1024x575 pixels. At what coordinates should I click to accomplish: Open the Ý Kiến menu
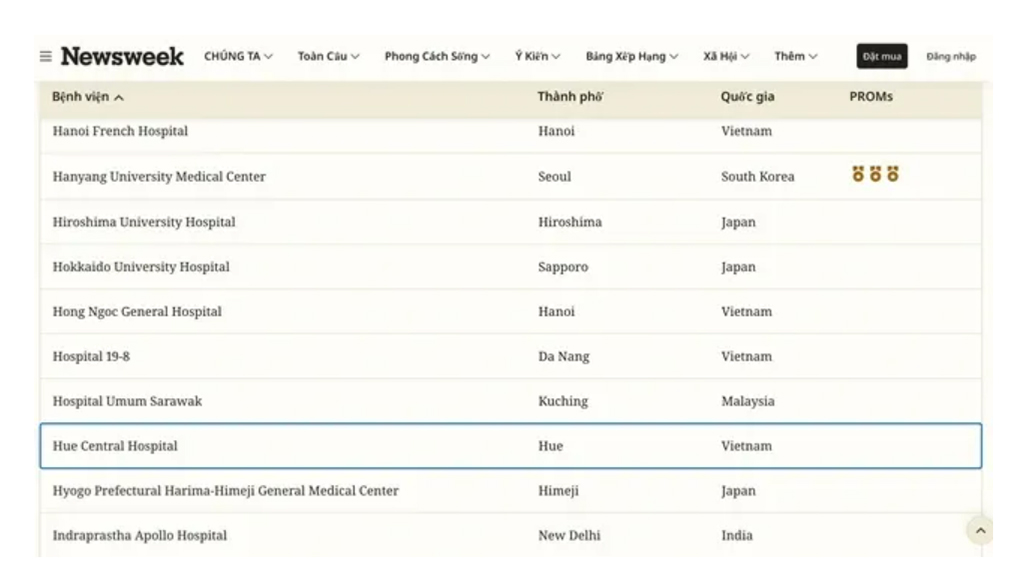point(537,57)
